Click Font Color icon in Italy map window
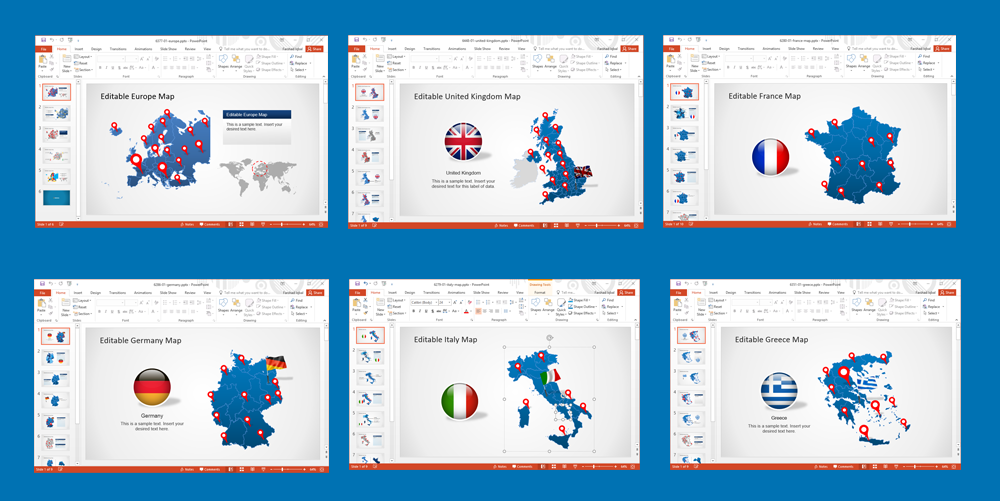The image size is (1000, 501). pos(466,311)
